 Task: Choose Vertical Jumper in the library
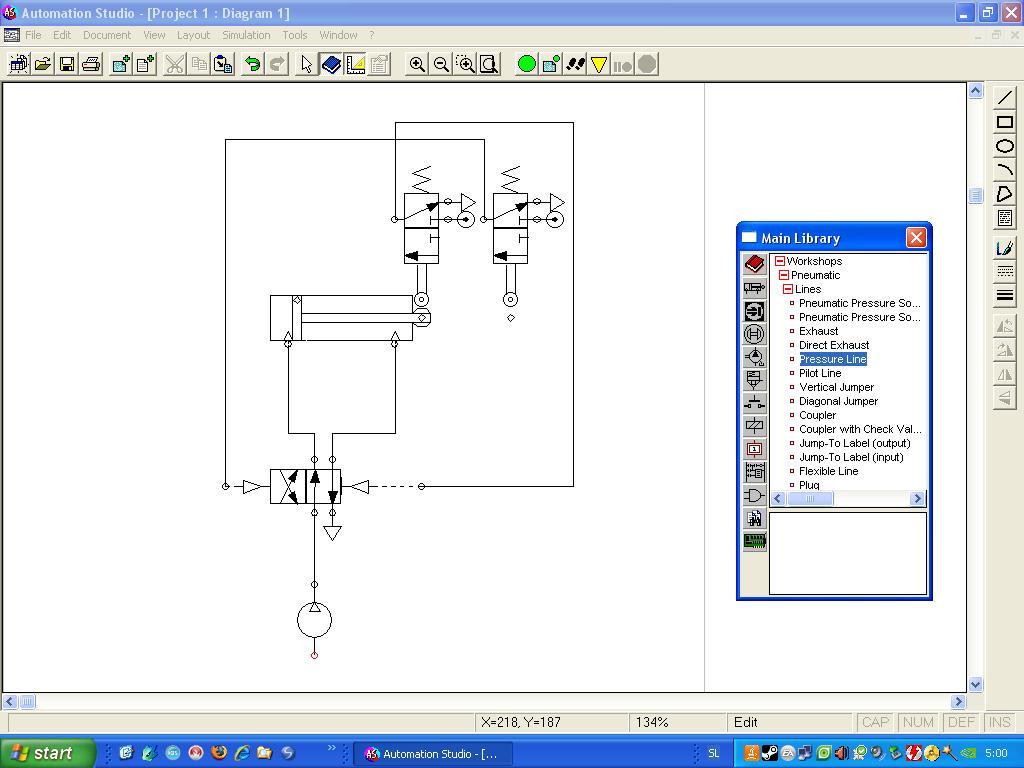(837, 387)
